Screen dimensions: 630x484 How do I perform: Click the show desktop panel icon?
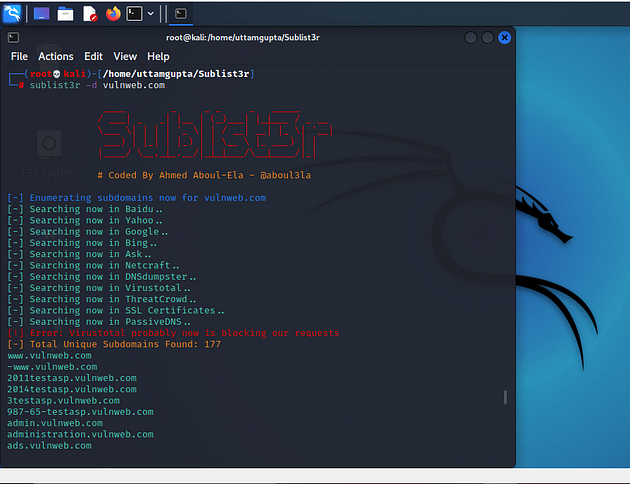click(x=41, y=14)
